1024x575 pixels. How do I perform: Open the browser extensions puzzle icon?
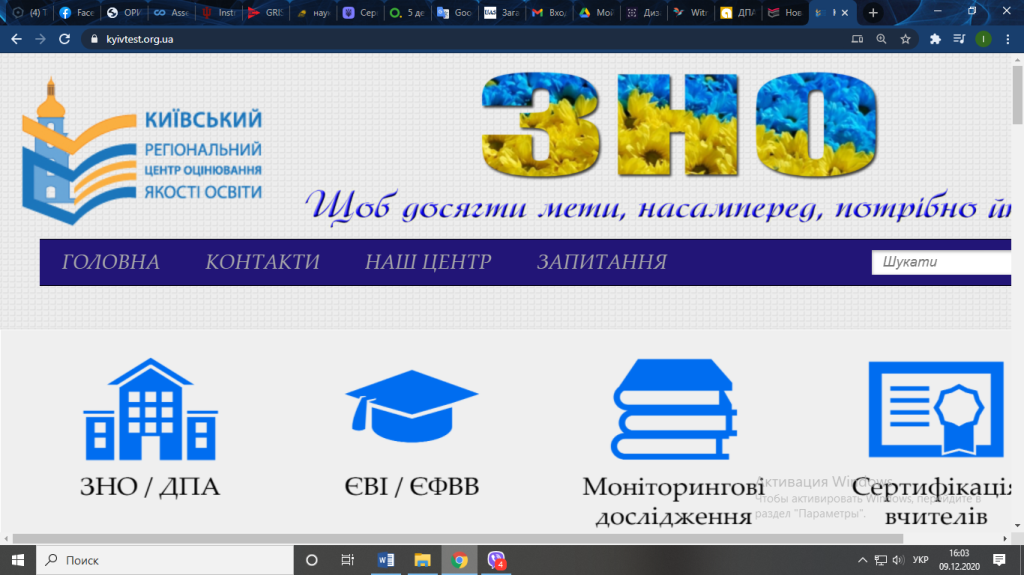pos(935,39)
